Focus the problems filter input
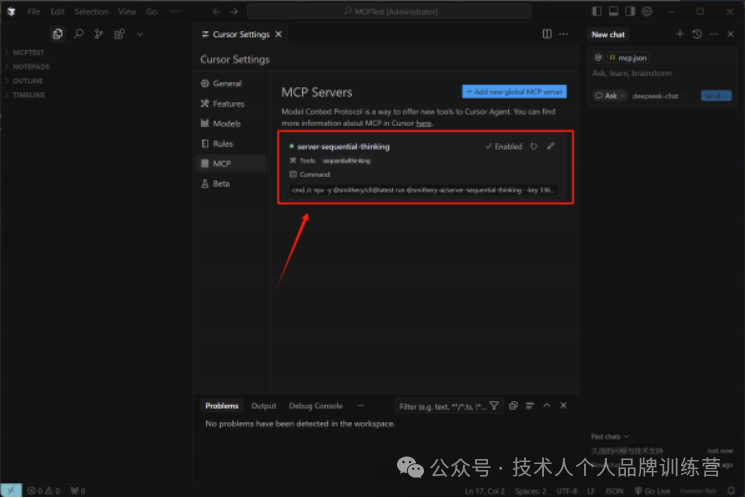Viewport: 745px width, 498px height. coord(442,406)
